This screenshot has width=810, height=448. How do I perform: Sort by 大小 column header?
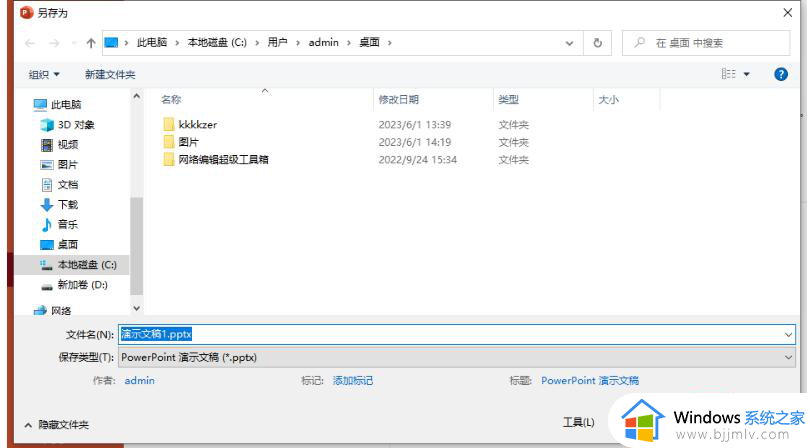point(608,100)
